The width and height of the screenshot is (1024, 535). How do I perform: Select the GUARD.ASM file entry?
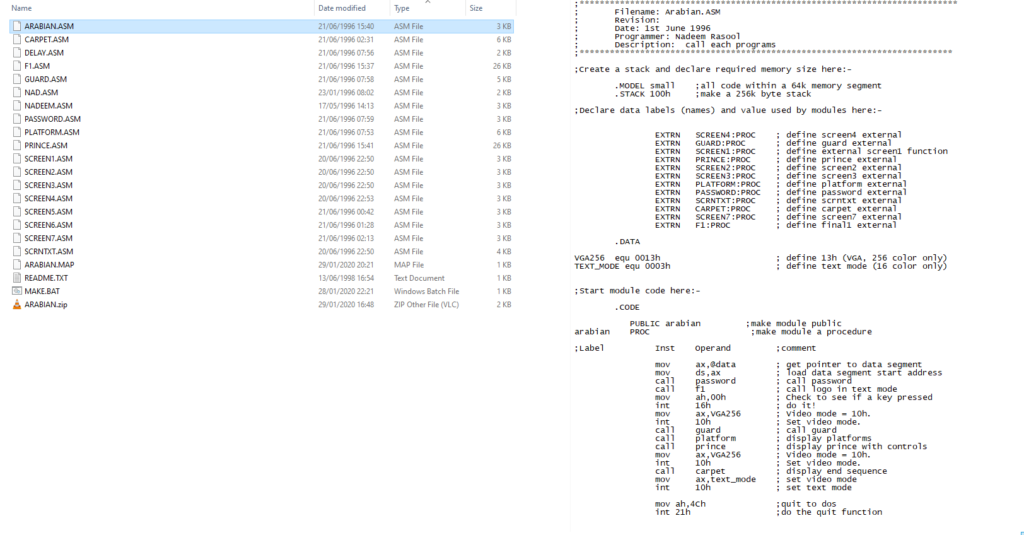point(46,79)
